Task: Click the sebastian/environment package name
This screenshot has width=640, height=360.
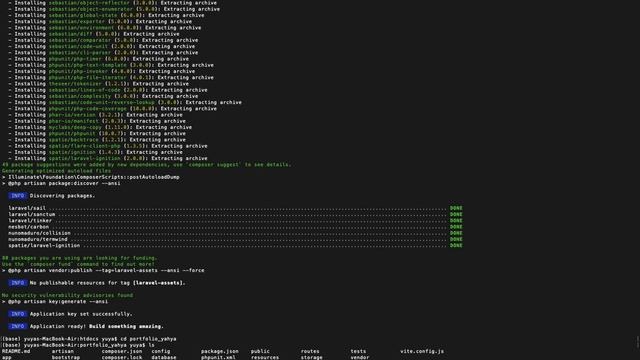Action: click(81, 28)
